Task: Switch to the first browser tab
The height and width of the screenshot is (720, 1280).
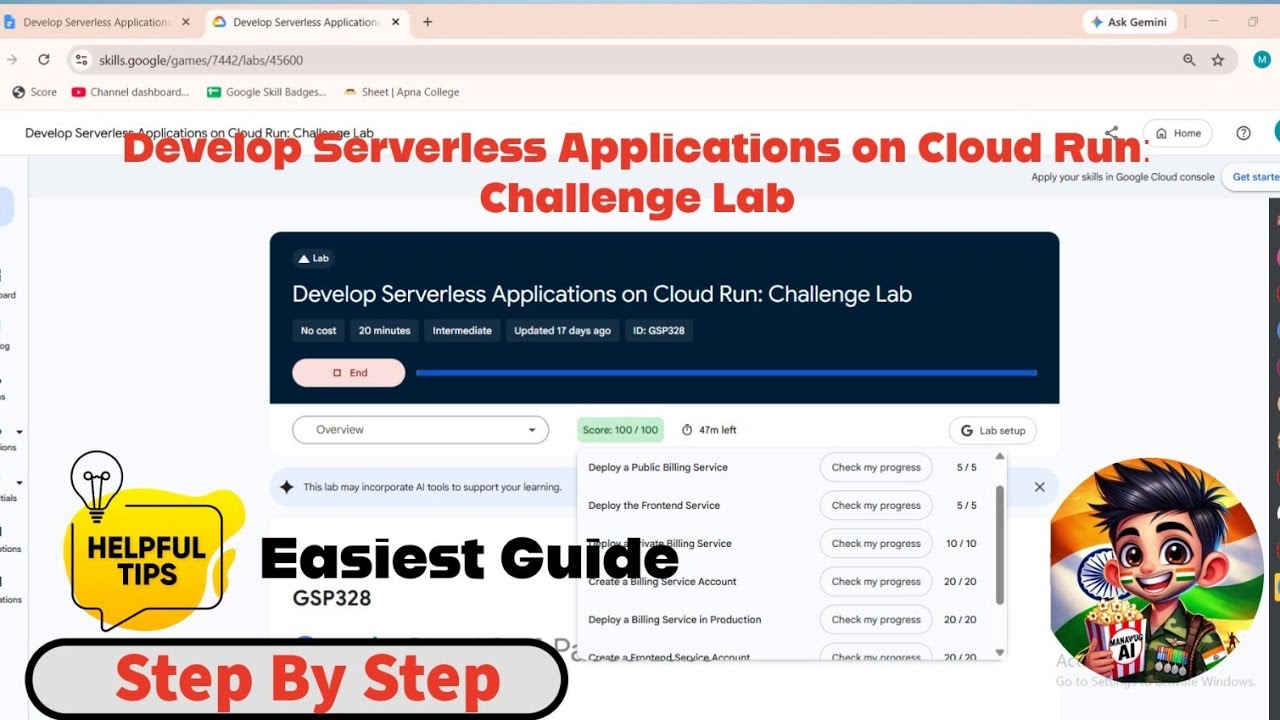Action: tap(98, 22)
